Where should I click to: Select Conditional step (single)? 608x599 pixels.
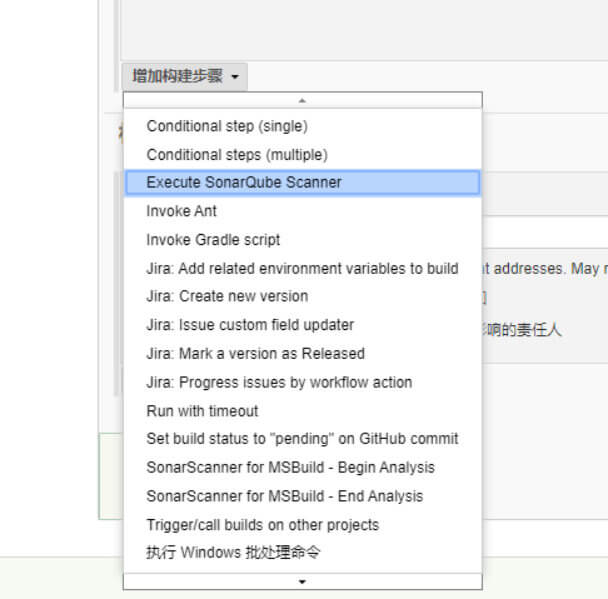[x=302, y=126]
